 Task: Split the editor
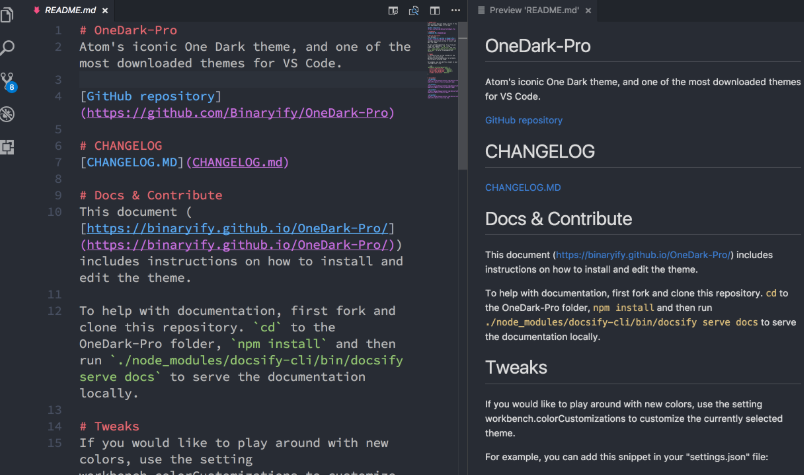[x=435, y=10]
